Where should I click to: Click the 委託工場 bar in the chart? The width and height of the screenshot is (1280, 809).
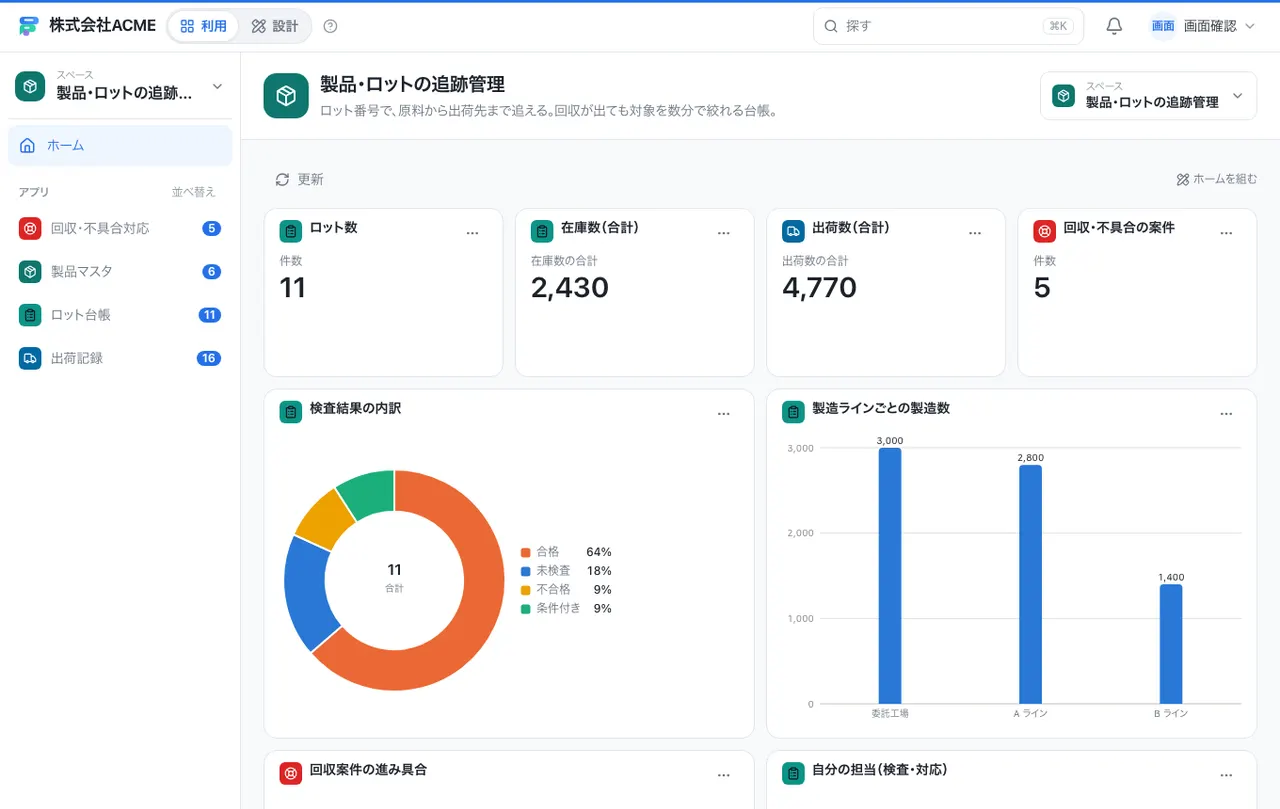890,576
